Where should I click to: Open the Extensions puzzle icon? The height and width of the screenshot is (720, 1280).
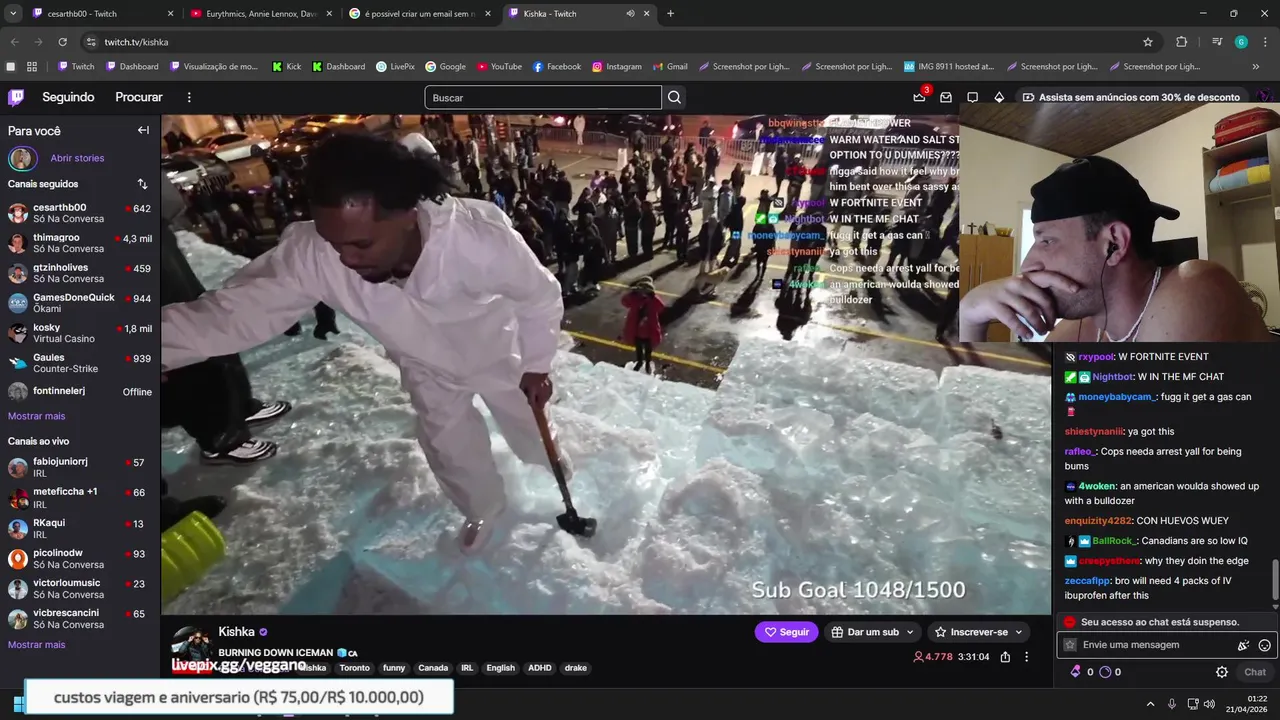[1181, 42]
